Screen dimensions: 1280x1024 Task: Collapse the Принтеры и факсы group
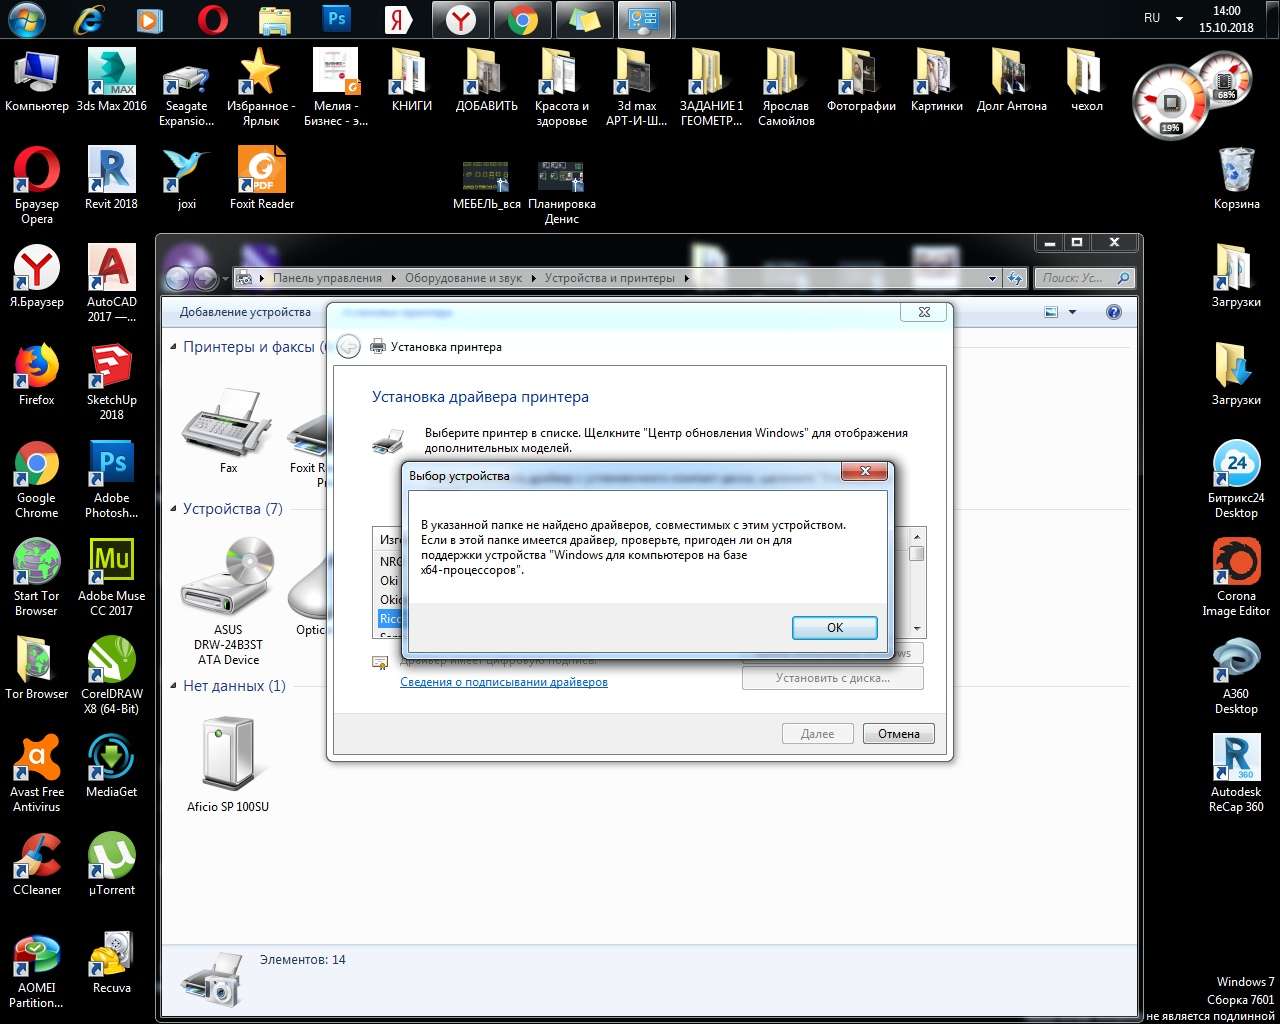pyautogui.click(x=173, y=347)
